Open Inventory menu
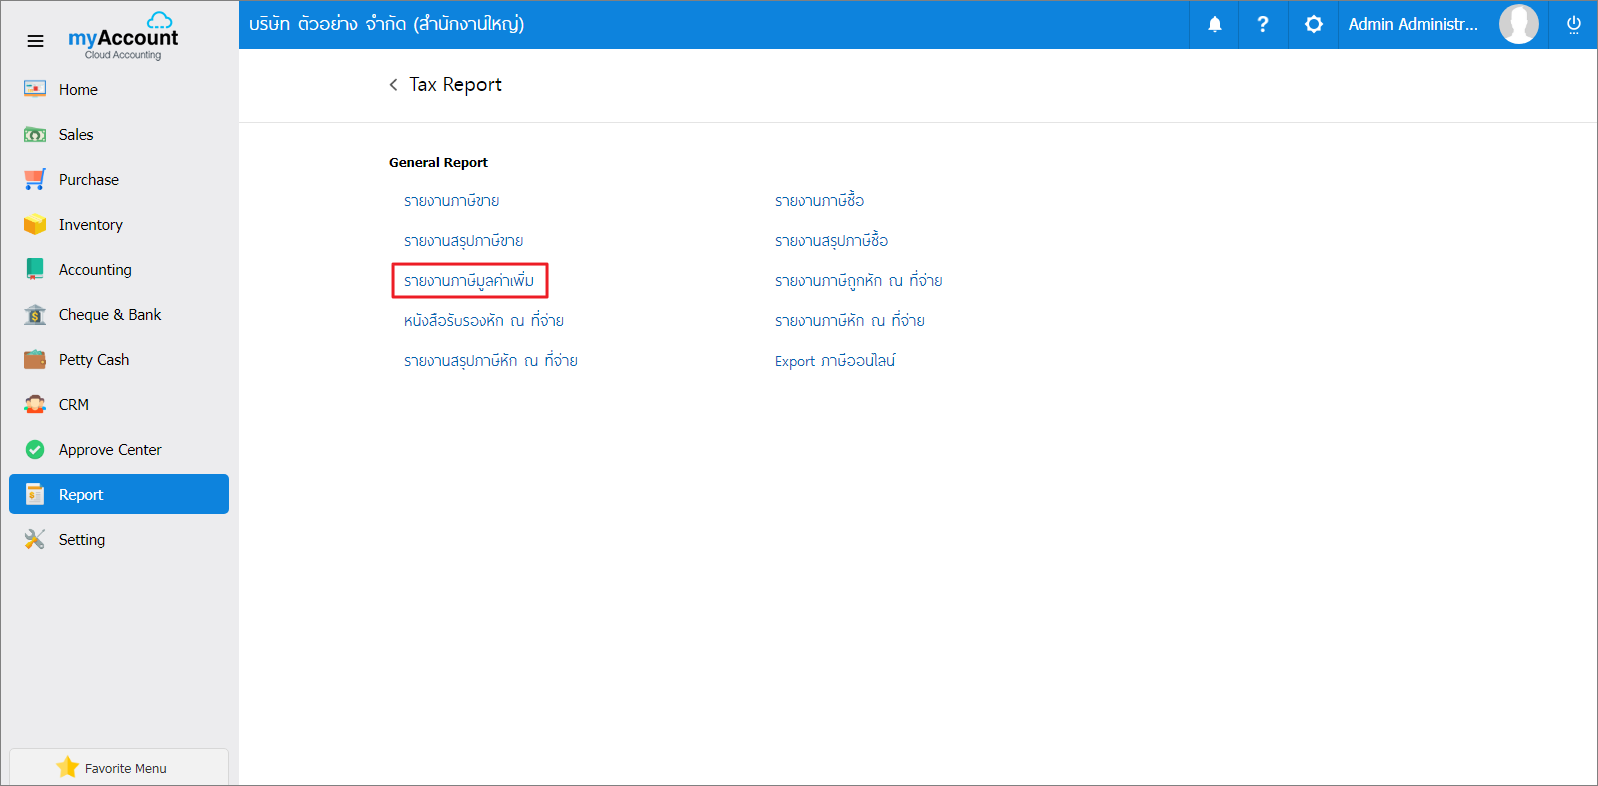 119,224
